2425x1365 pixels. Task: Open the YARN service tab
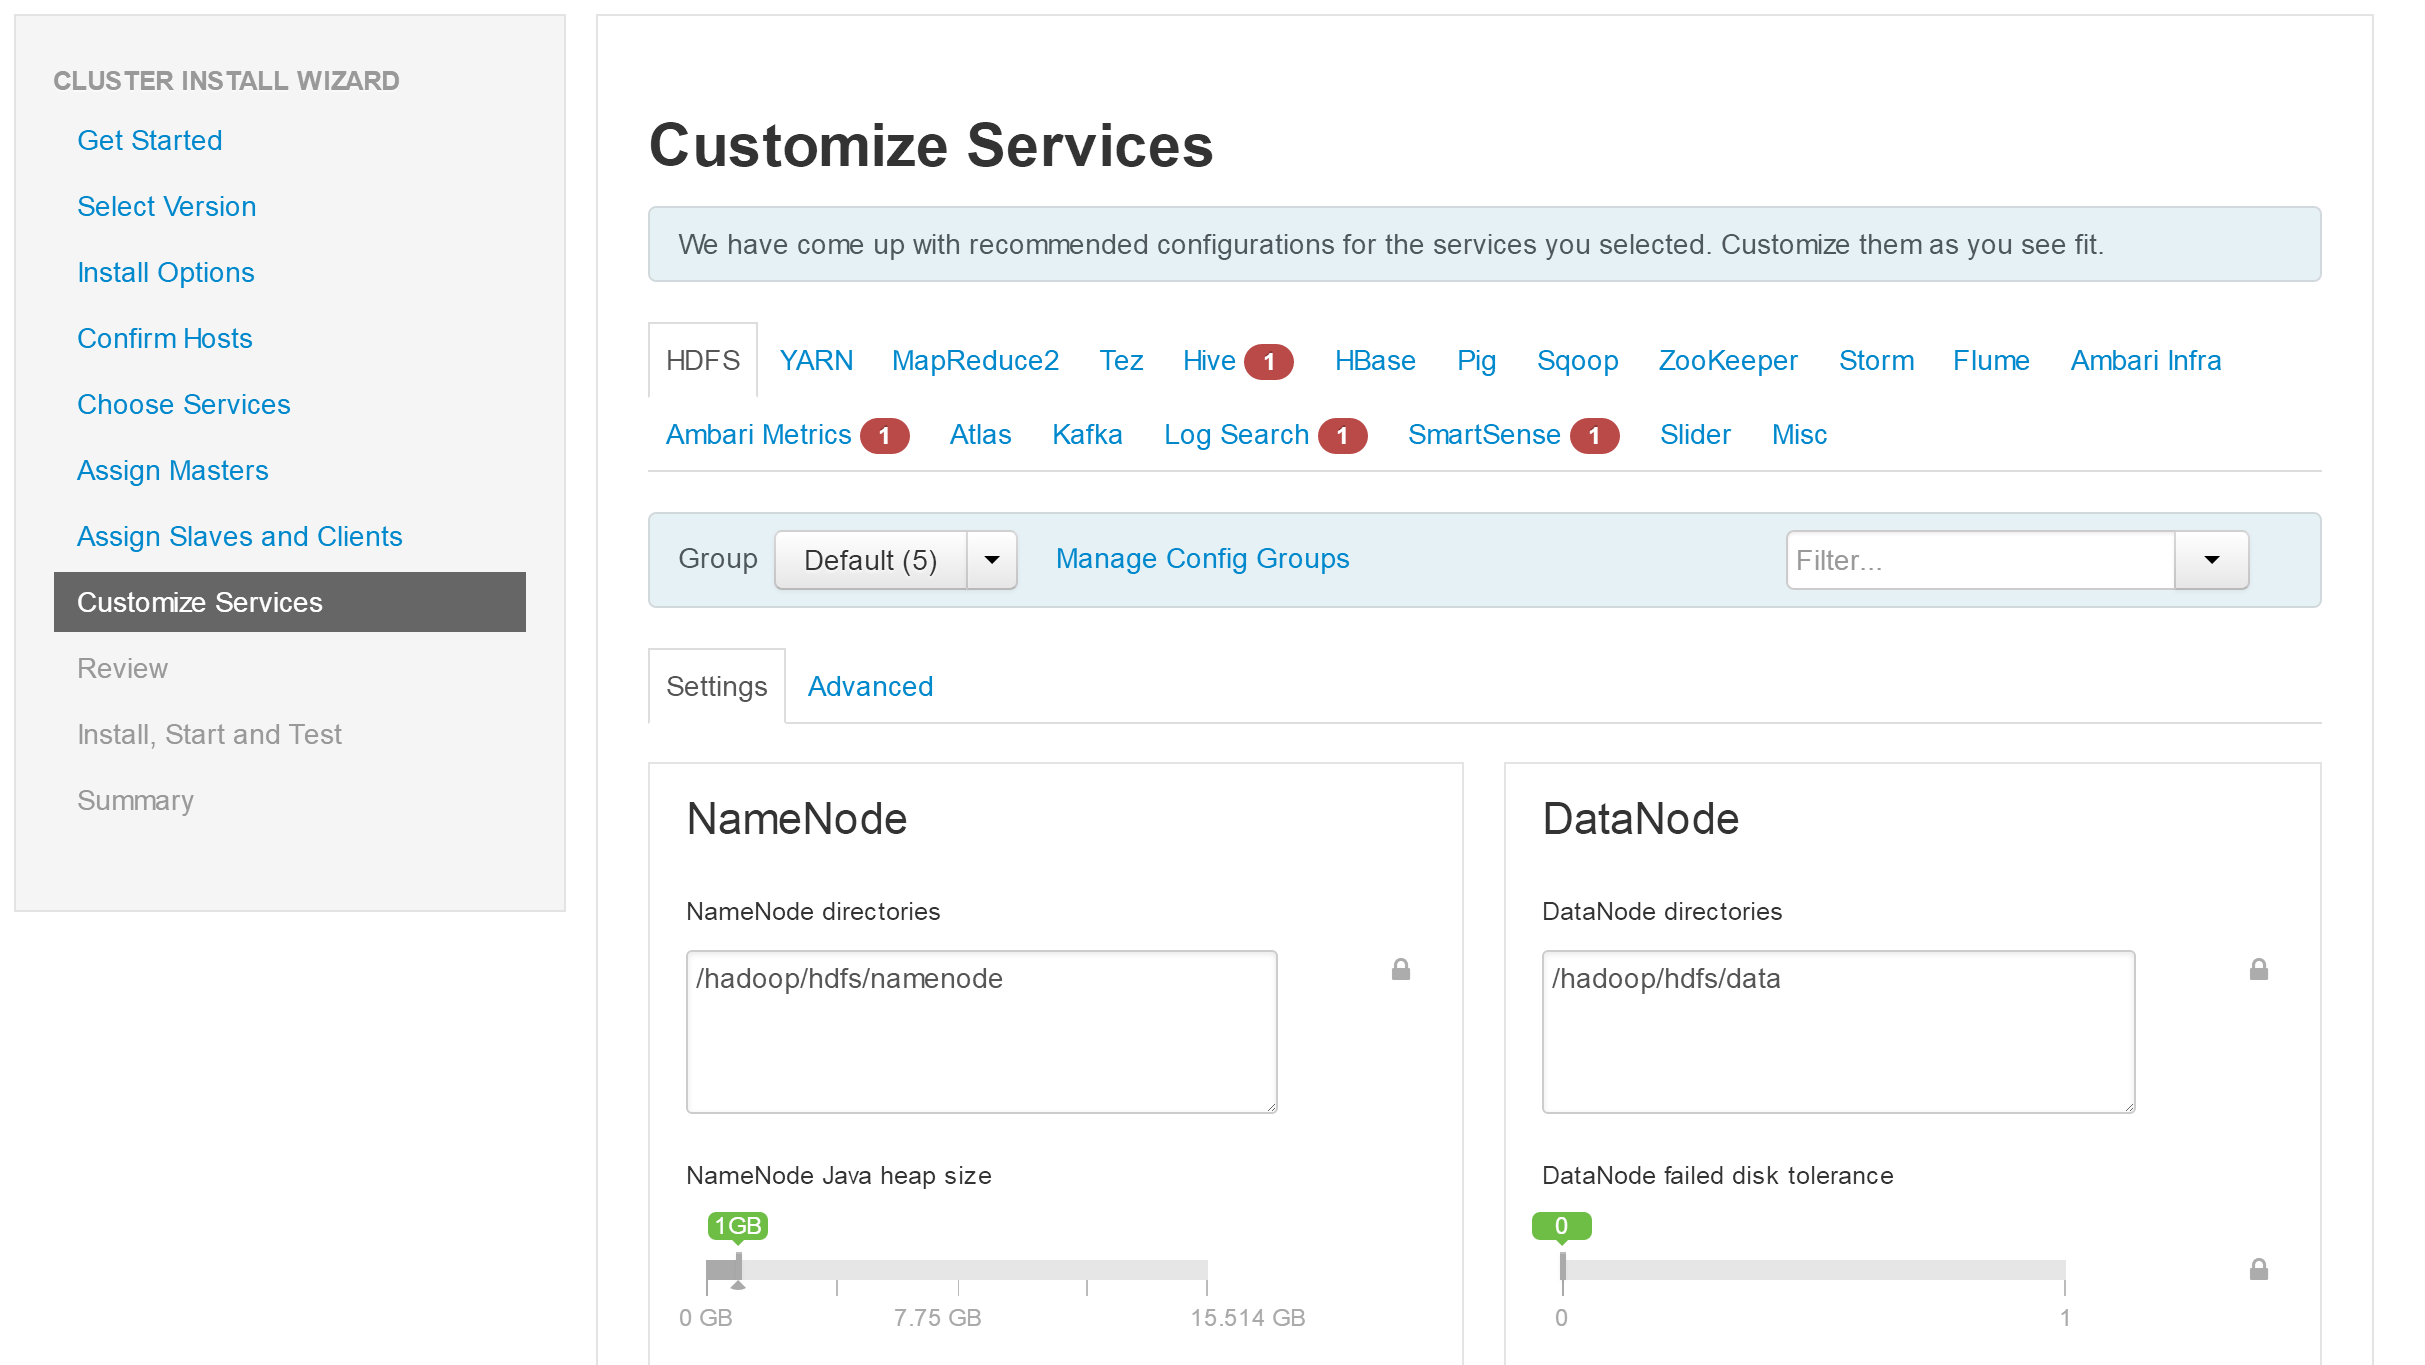coord(816,360)
